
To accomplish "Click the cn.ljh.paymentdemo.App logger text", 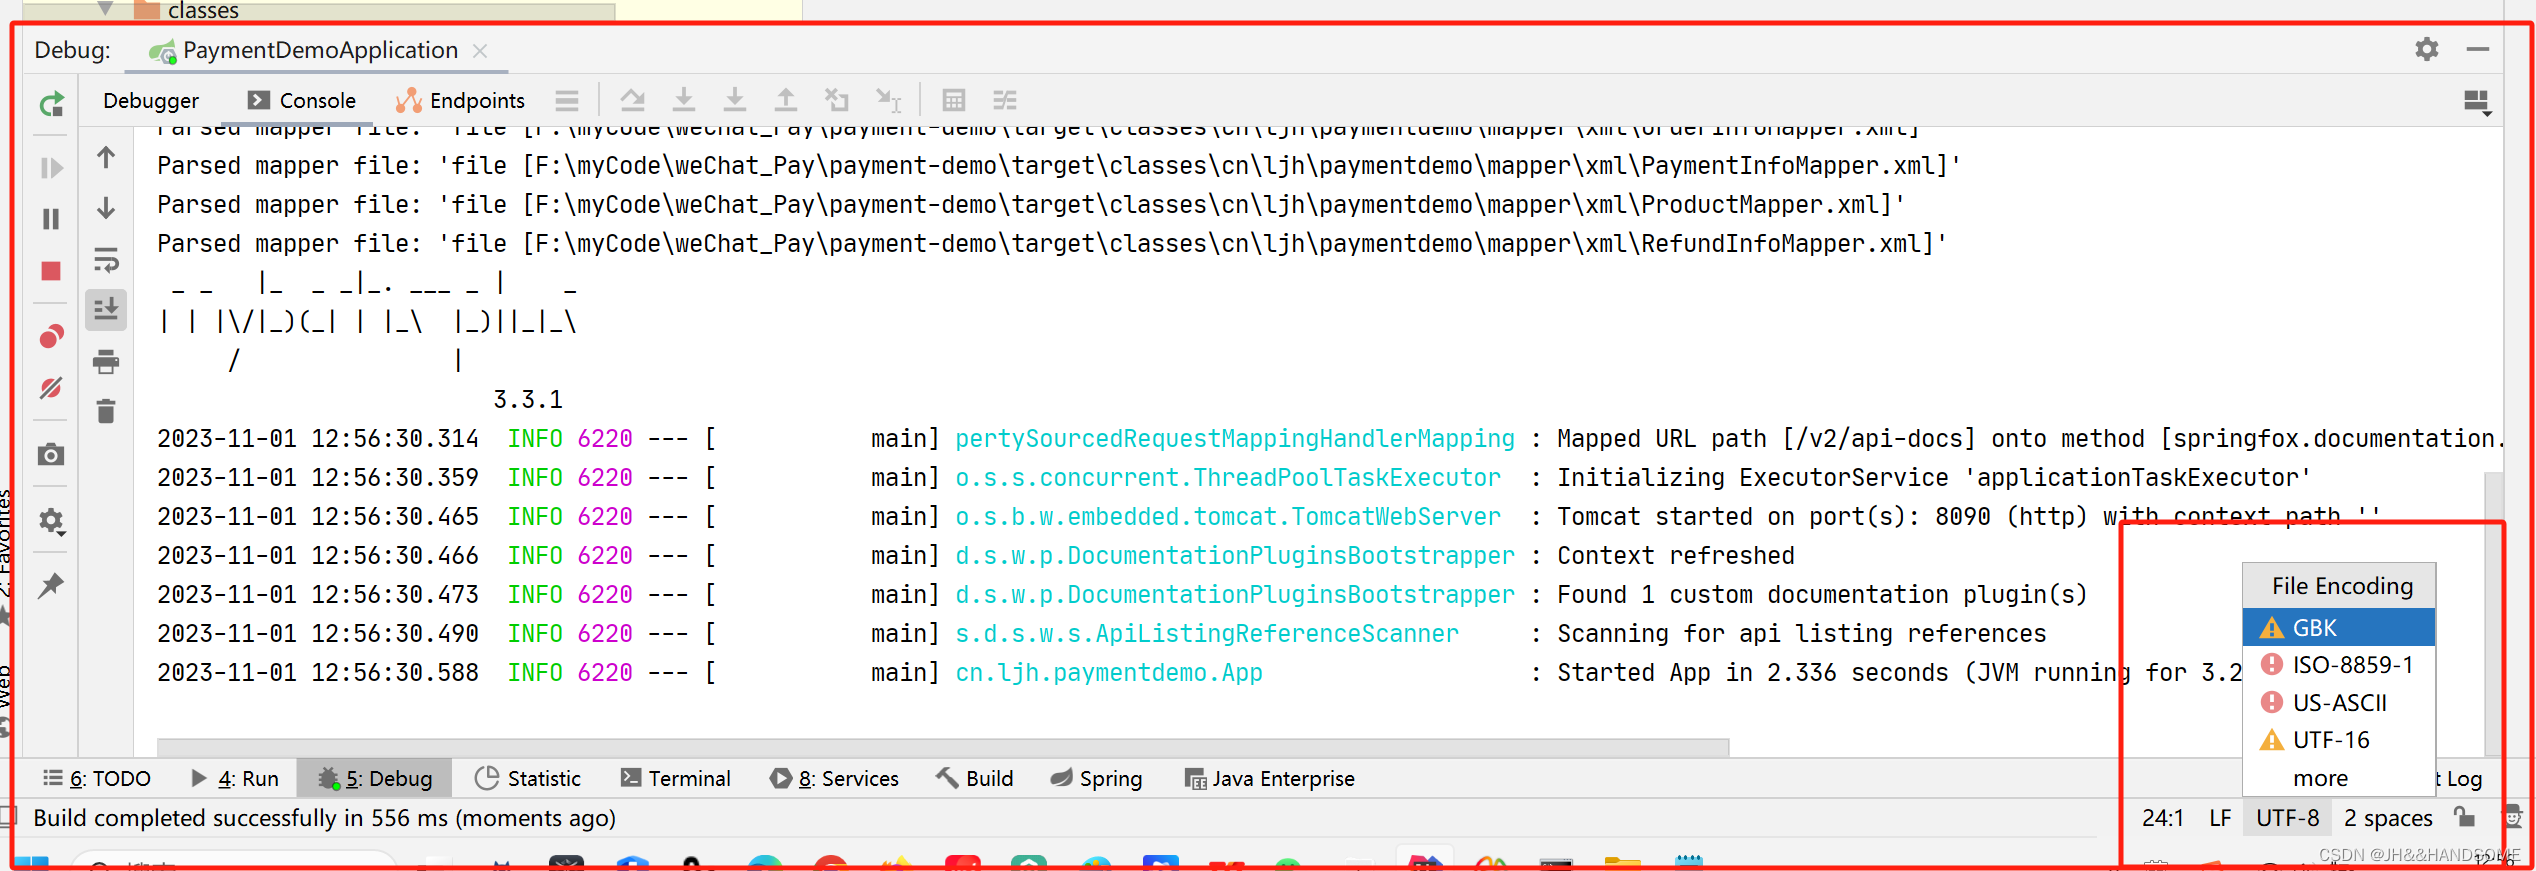I will click(x=1109, y=672).
